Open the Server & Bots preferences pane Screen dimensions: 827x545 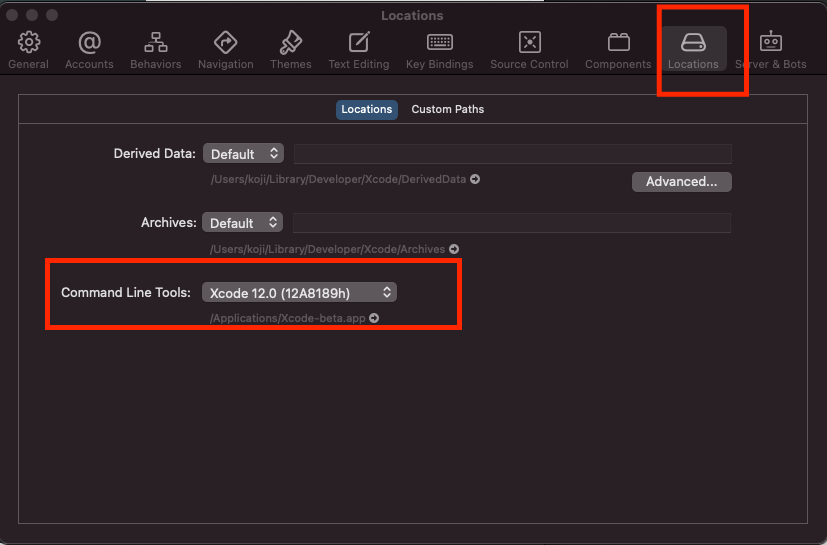[x=771, y=50]
